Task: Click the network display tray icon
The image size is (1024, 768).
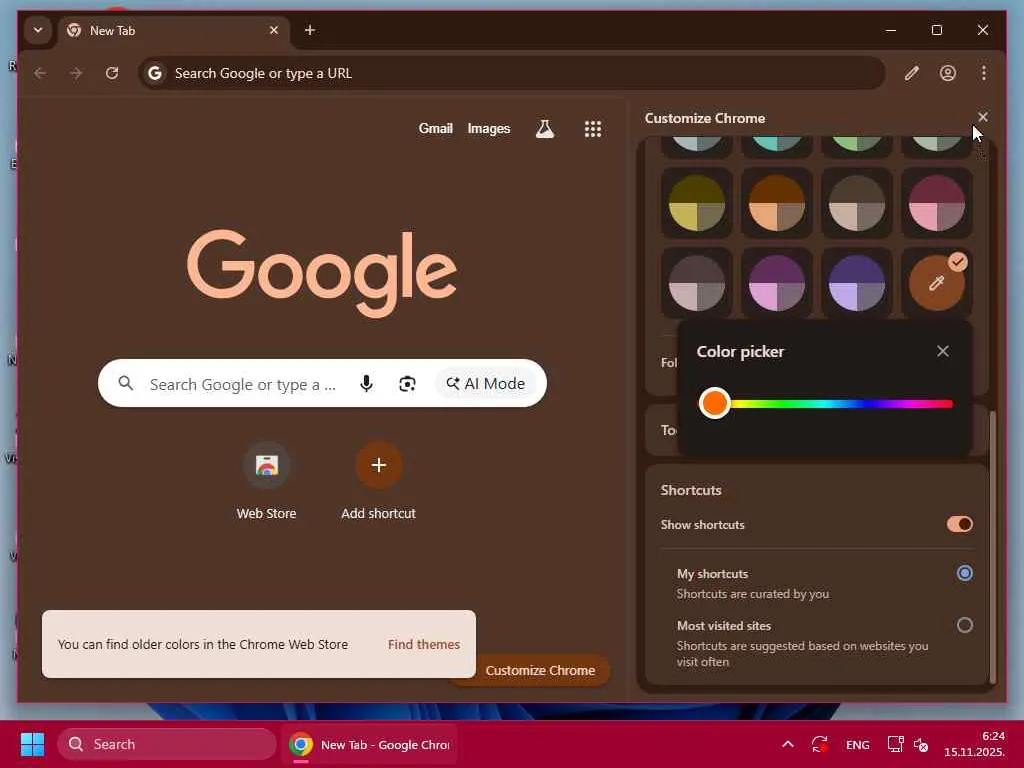Action: [x=895, y=744]
